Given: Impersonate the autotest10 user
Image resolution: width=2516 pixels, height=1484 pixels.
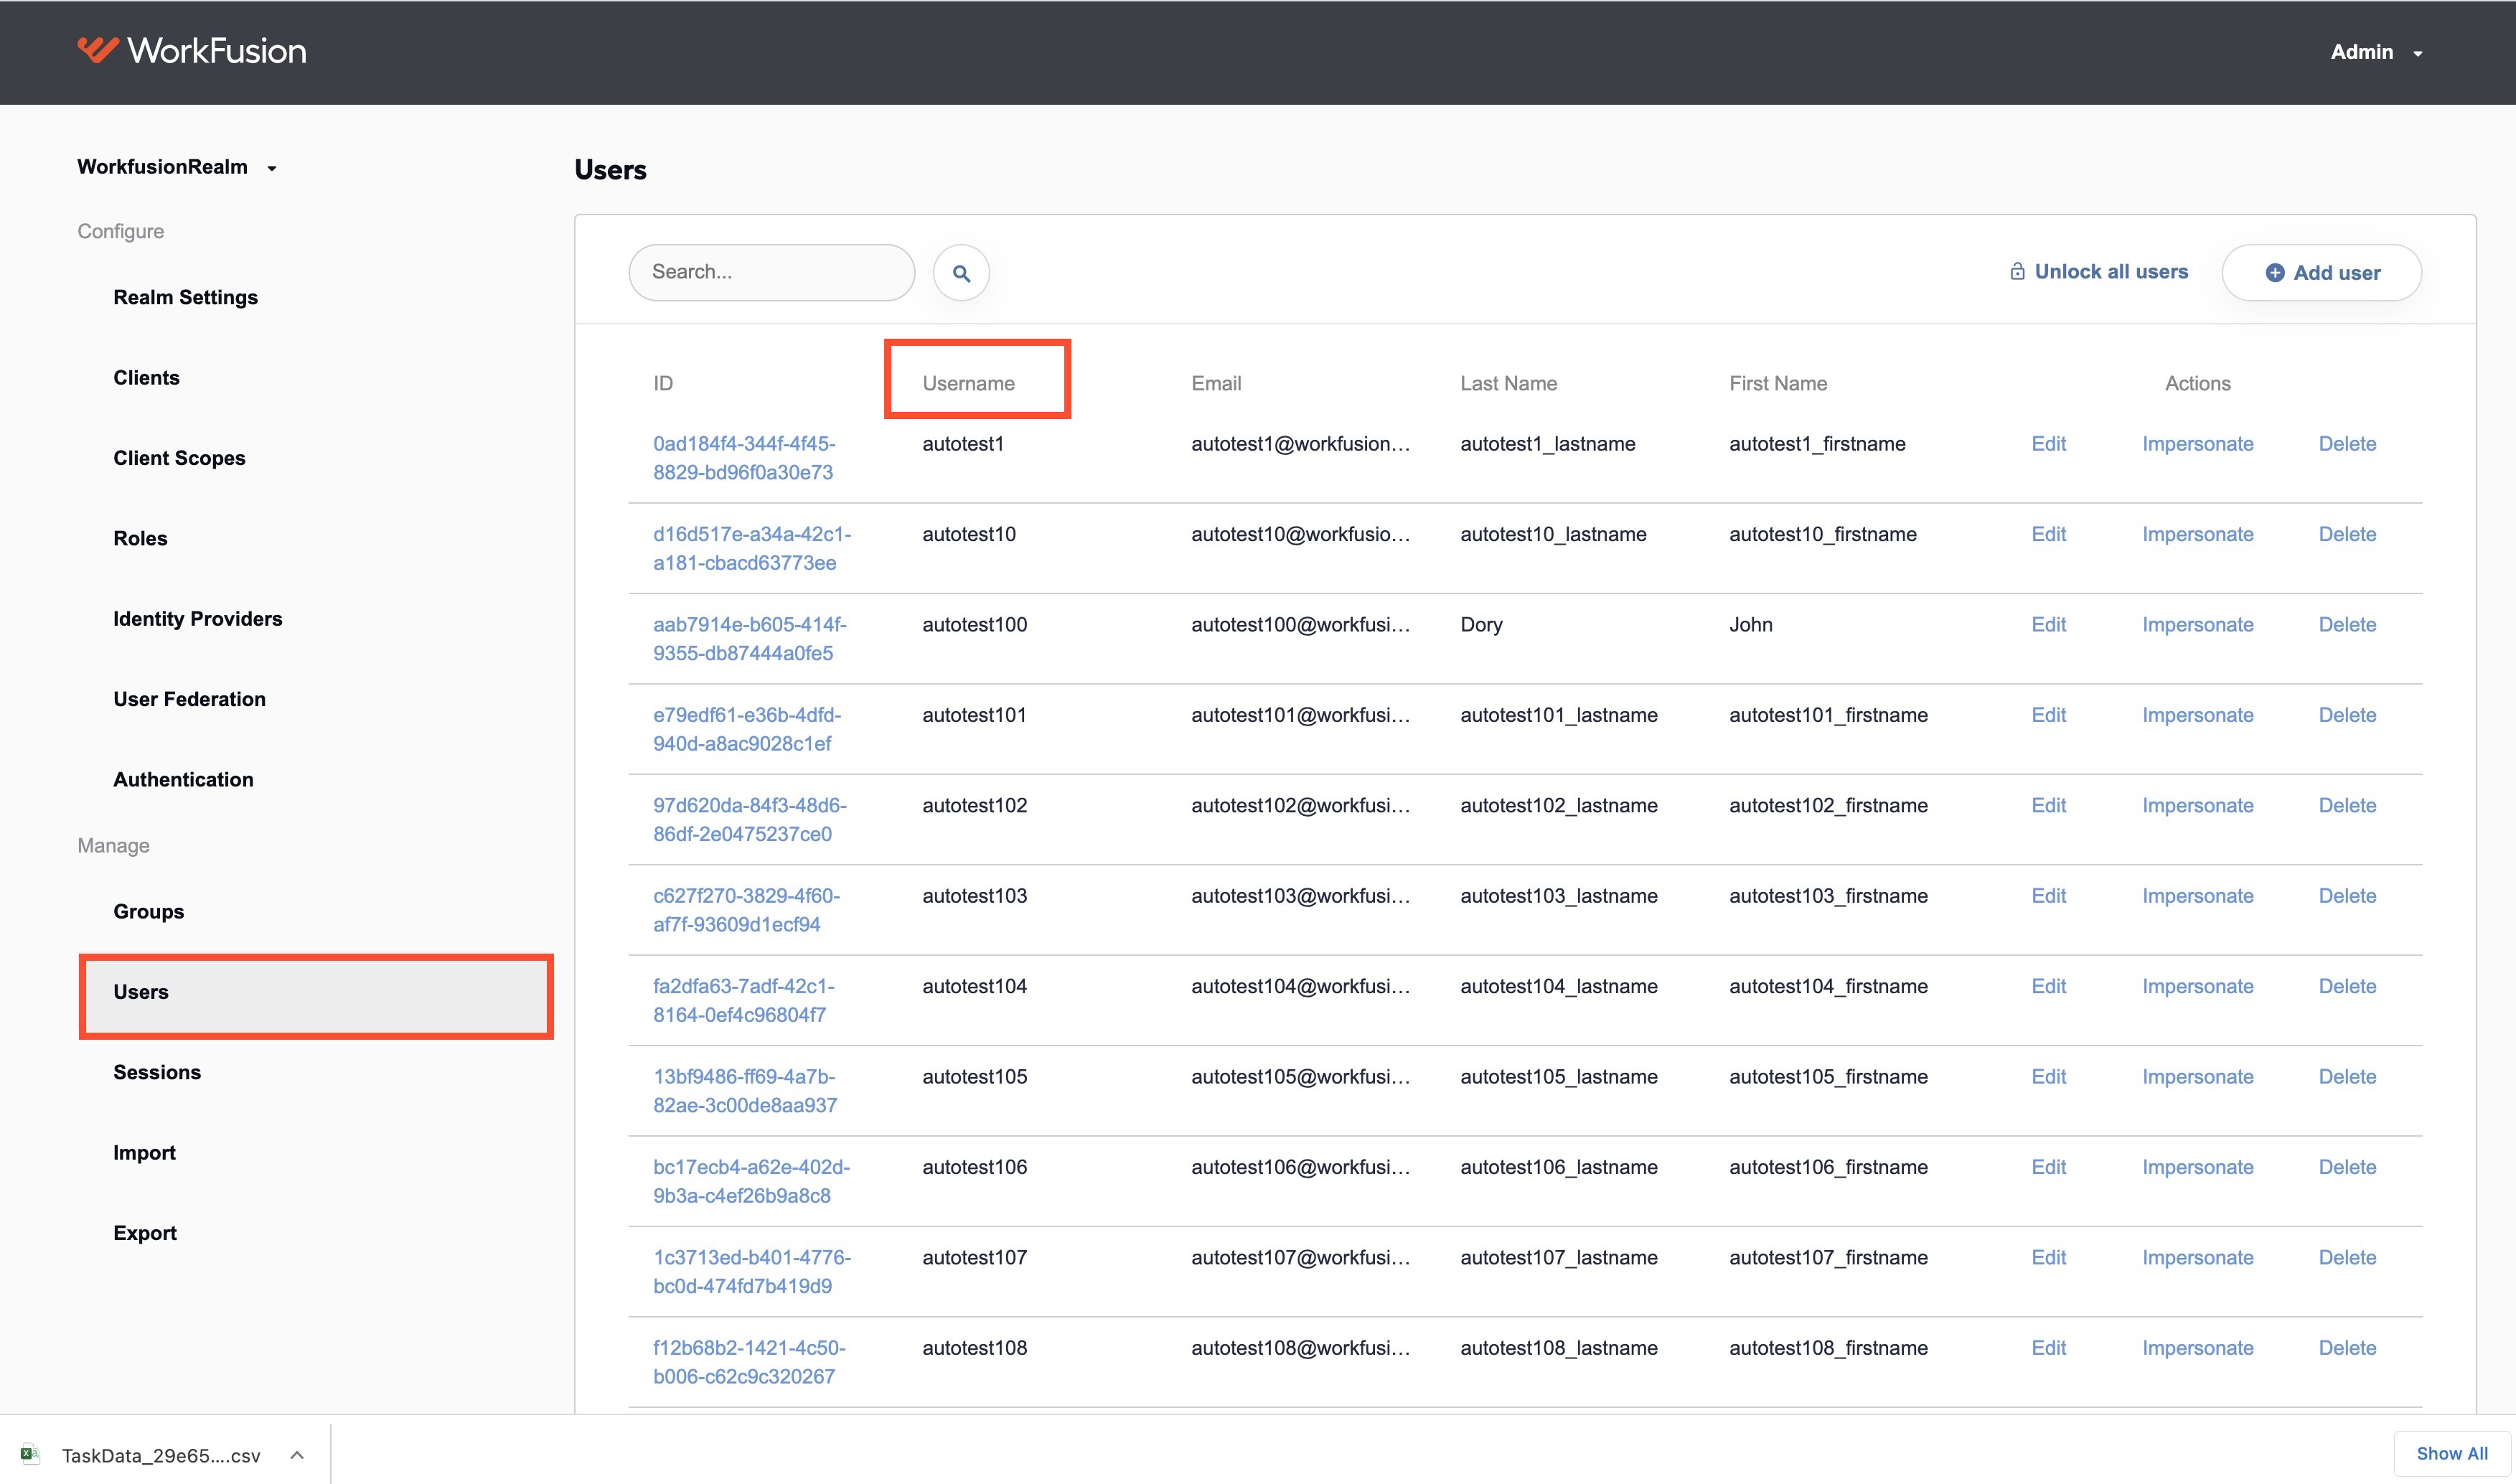Looking at the screenshot, I should point(2197,534).
